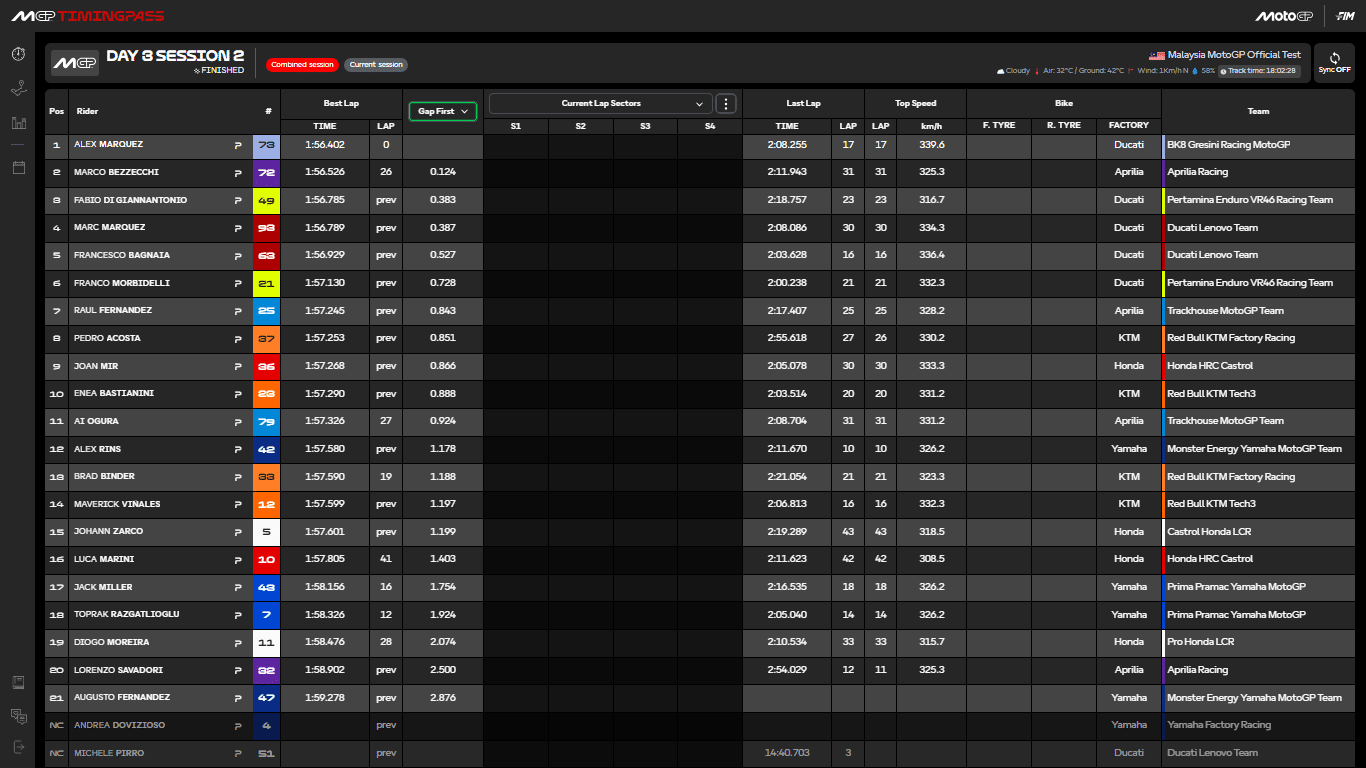Click Franco Morbidelli's yellow number 21 badge

click(266, 283)
